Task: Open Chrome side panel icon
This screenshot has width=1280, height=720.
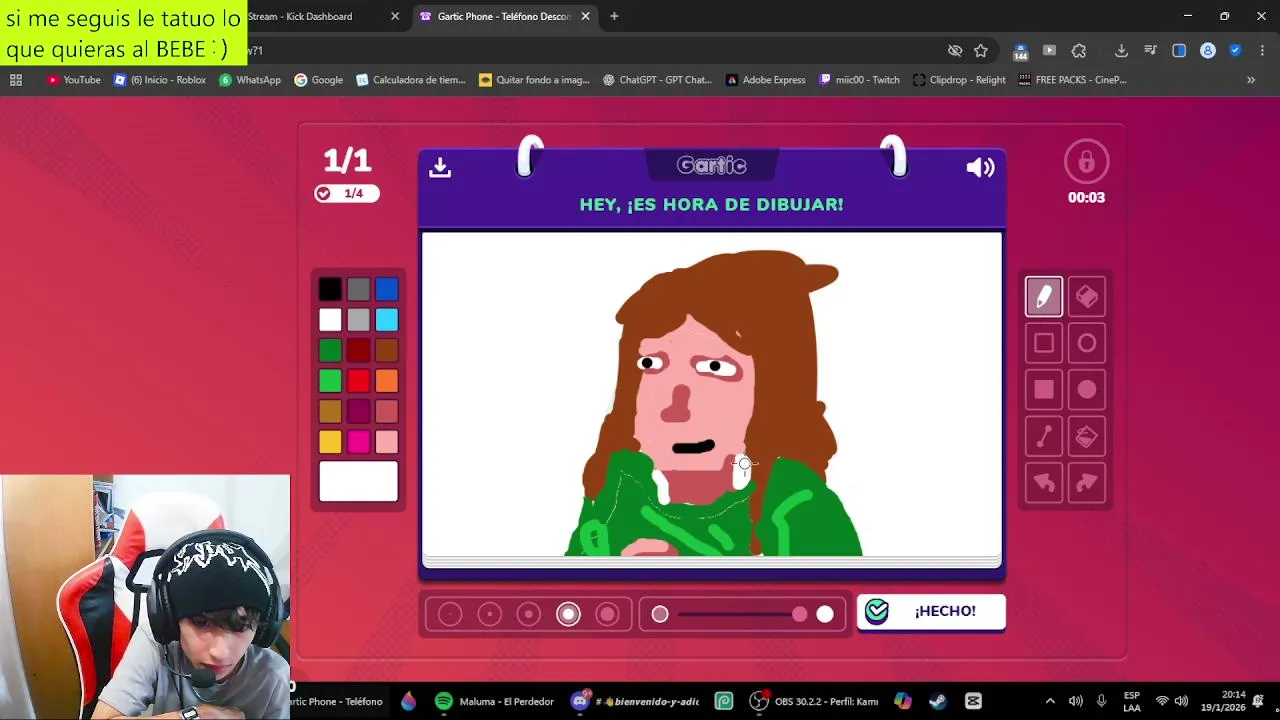Action: click(x=1179, y=50)
